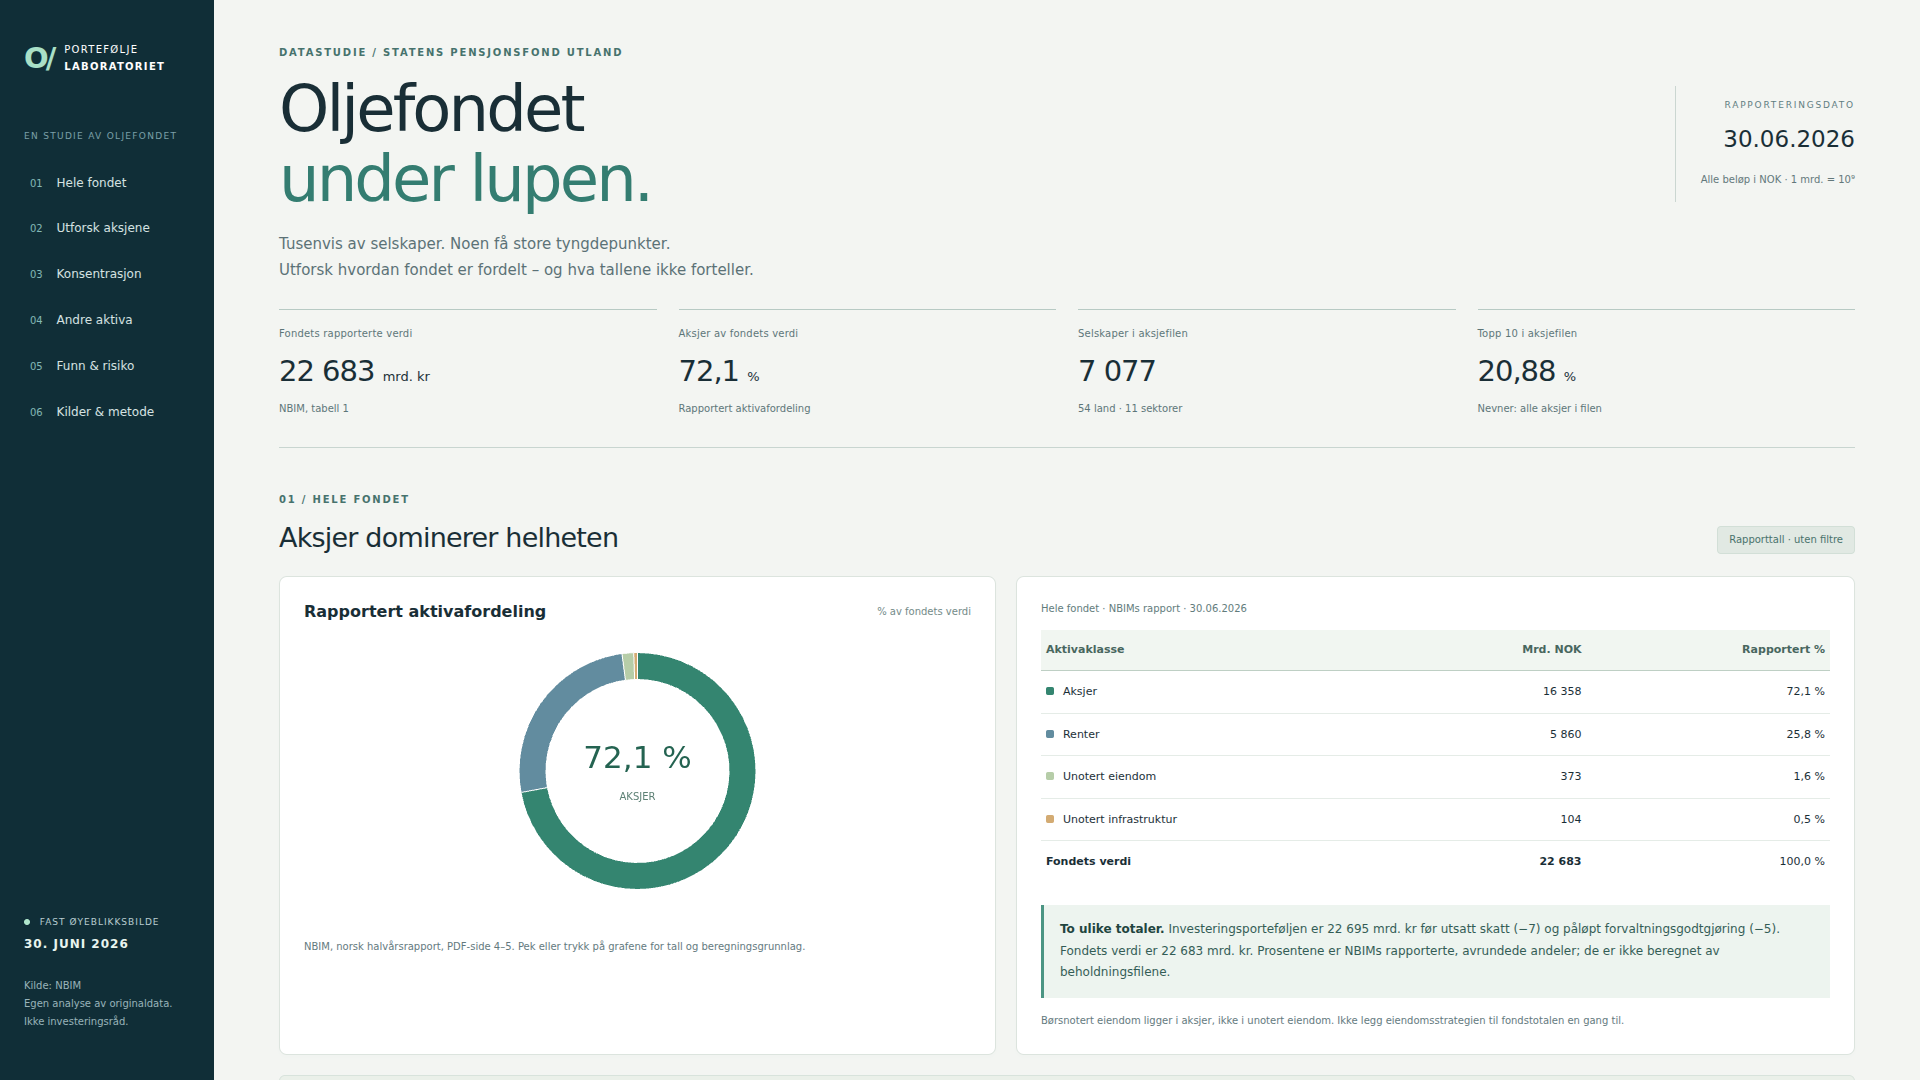Click the Aksjer value 16 358
The height and width of the screenshot is (1080, 1920).
click(x=1562, y=691)
